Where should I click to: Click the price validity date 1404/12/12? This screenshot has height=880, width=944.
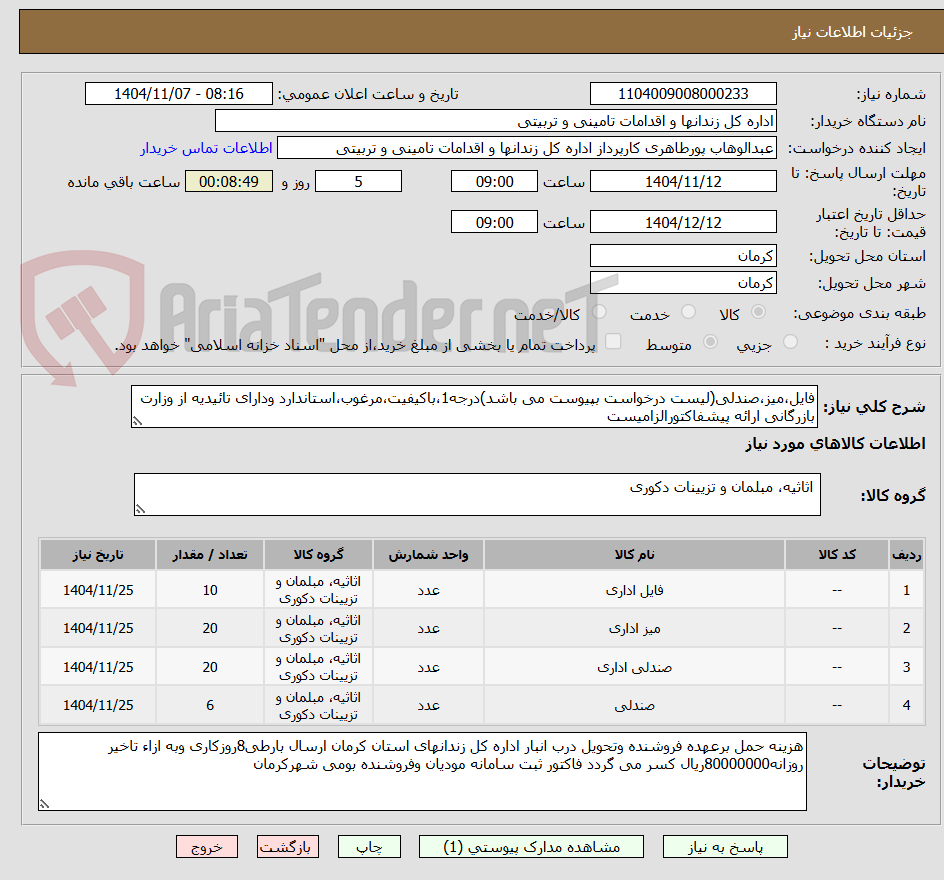click(x=683, y=222)
